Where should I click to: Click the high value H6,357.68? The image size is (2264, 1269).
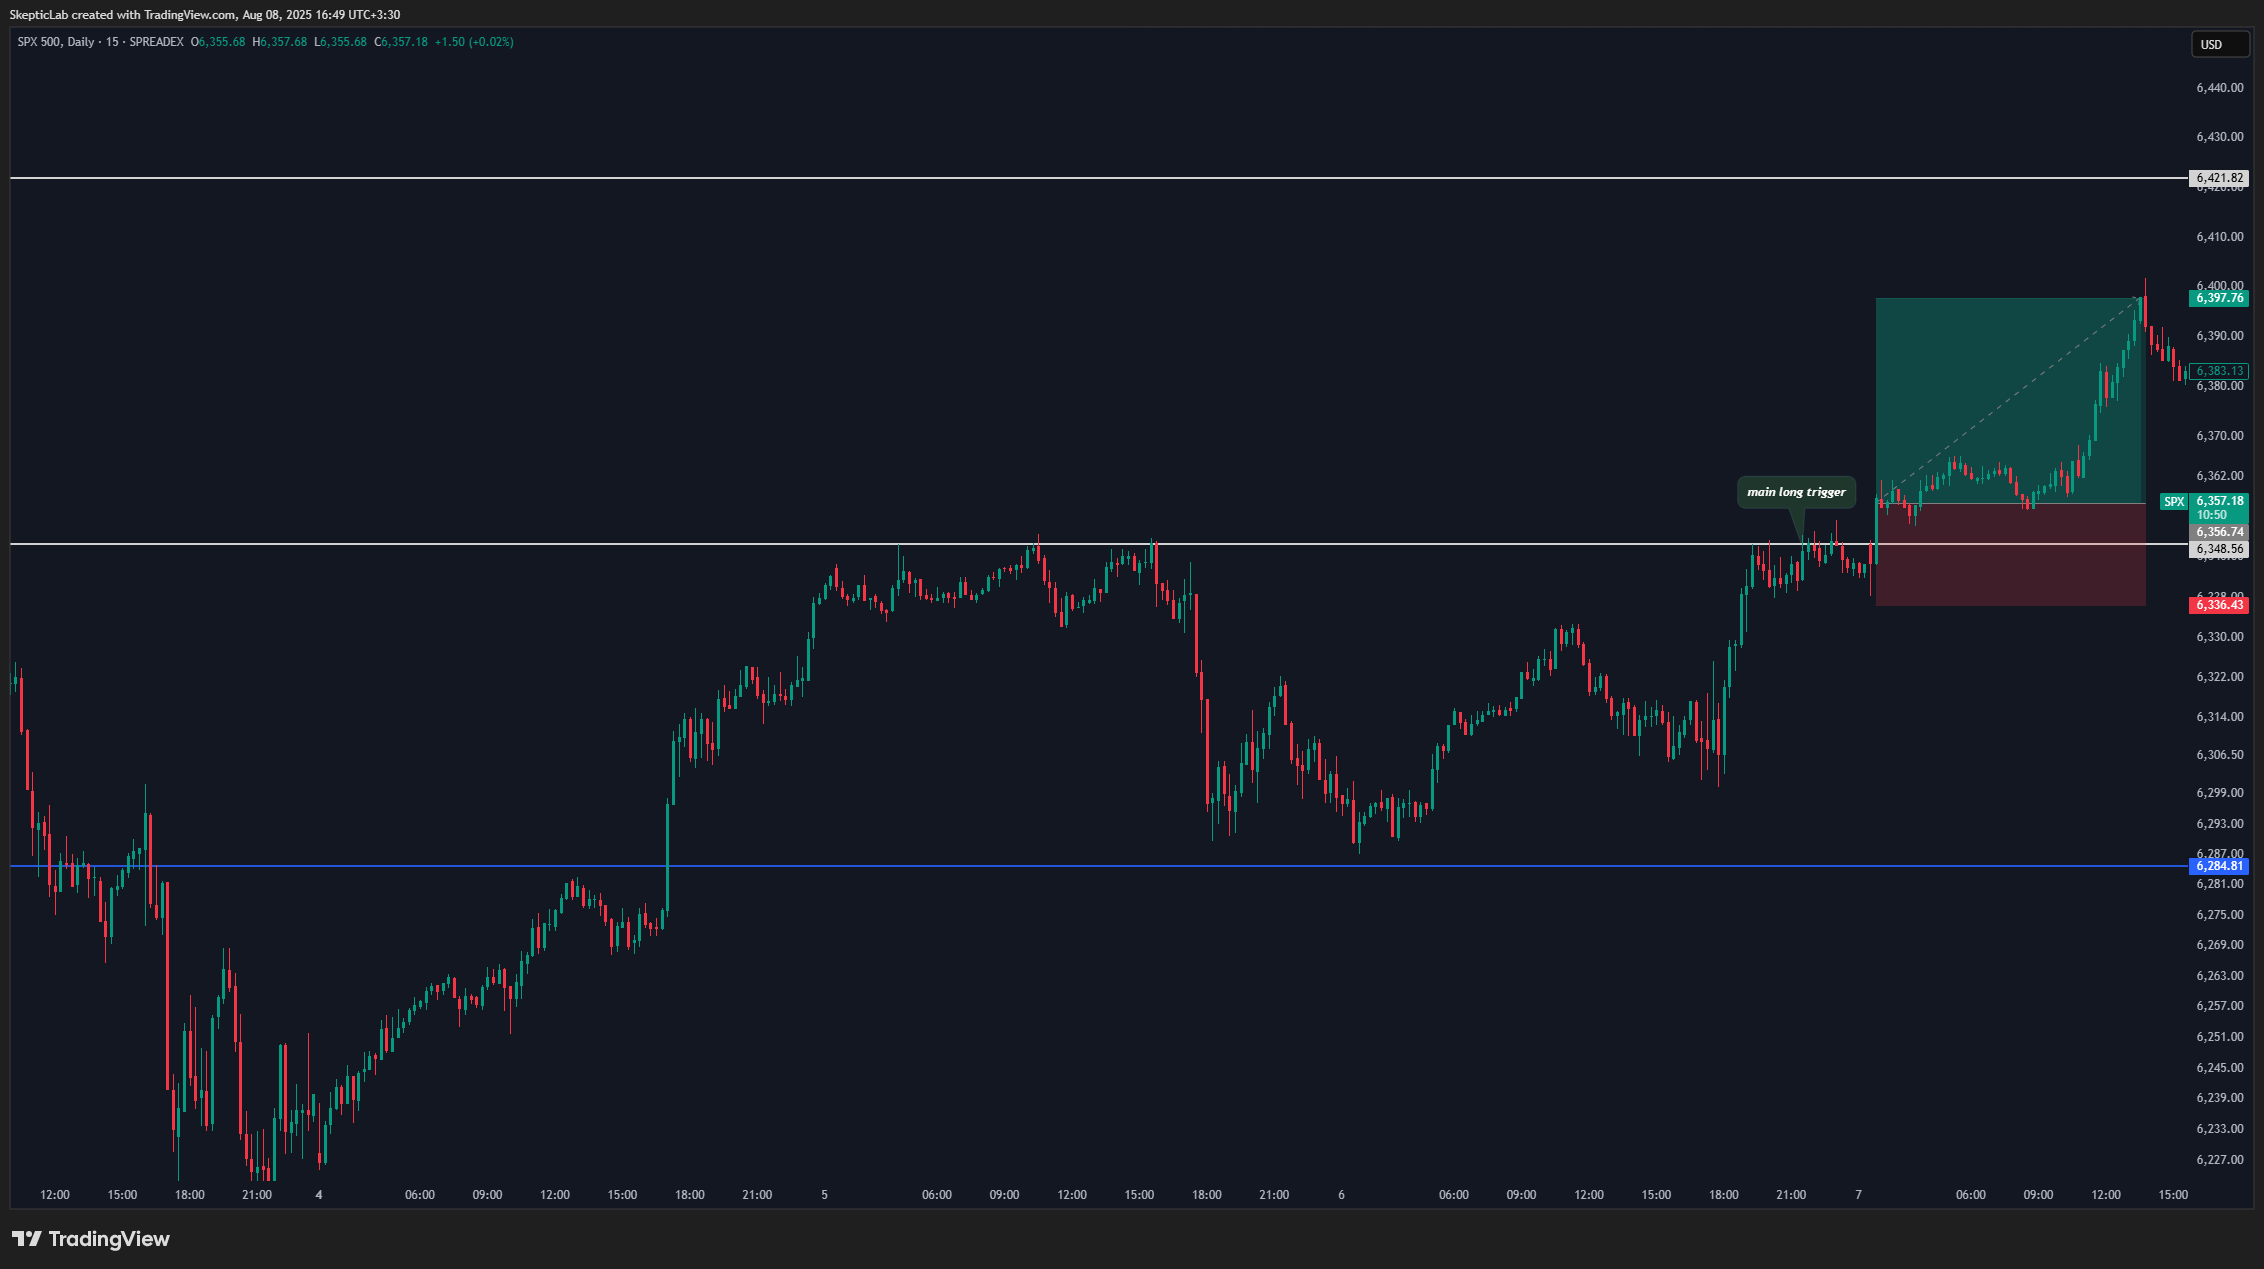pyautogui.click(x=280, y=42)
